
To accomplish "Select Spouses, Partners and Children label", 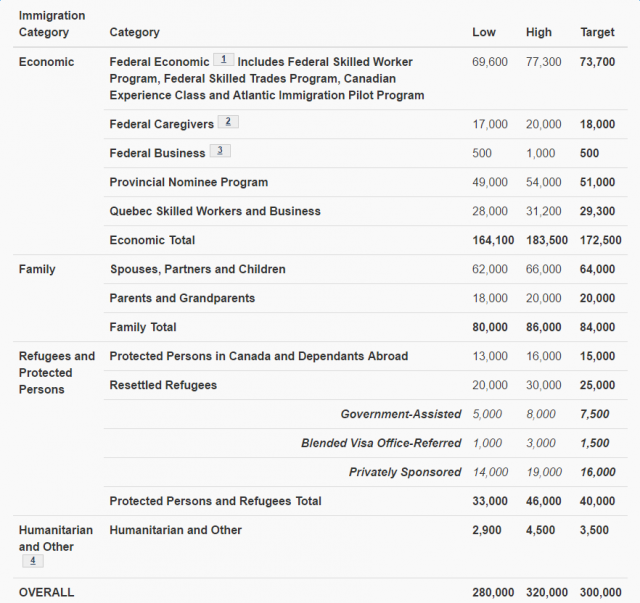I will pyautogui.click(x=197, y=269).
